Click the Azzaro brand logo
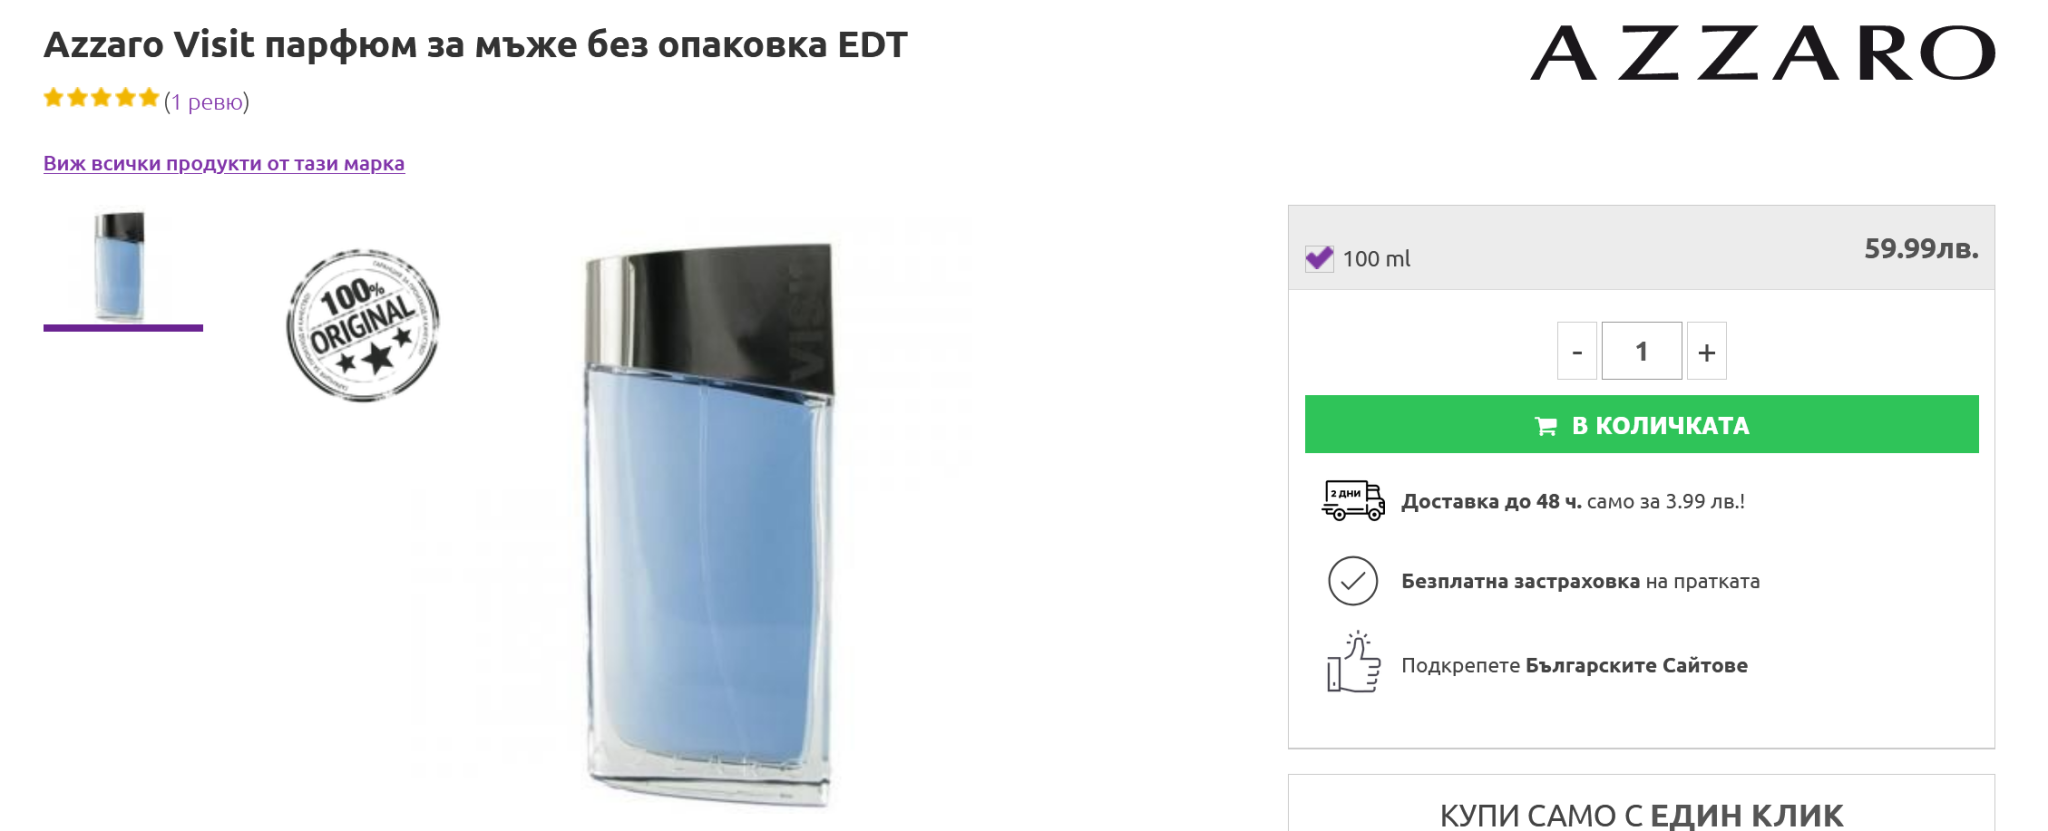2048x831 pixels. [x=1762, y=53]
